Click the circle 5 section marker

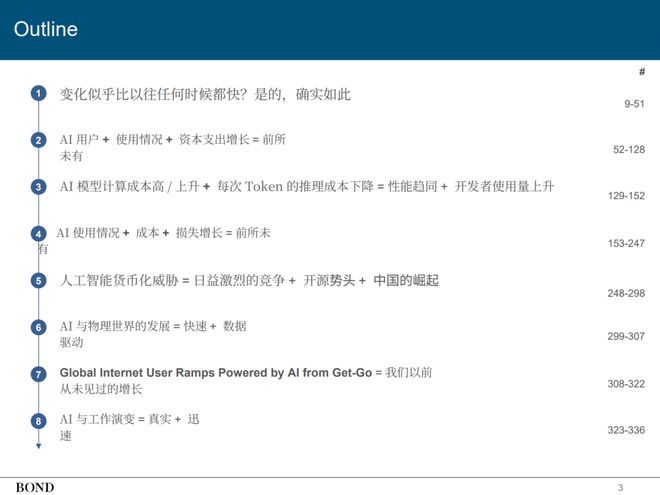tap(38, 281)
